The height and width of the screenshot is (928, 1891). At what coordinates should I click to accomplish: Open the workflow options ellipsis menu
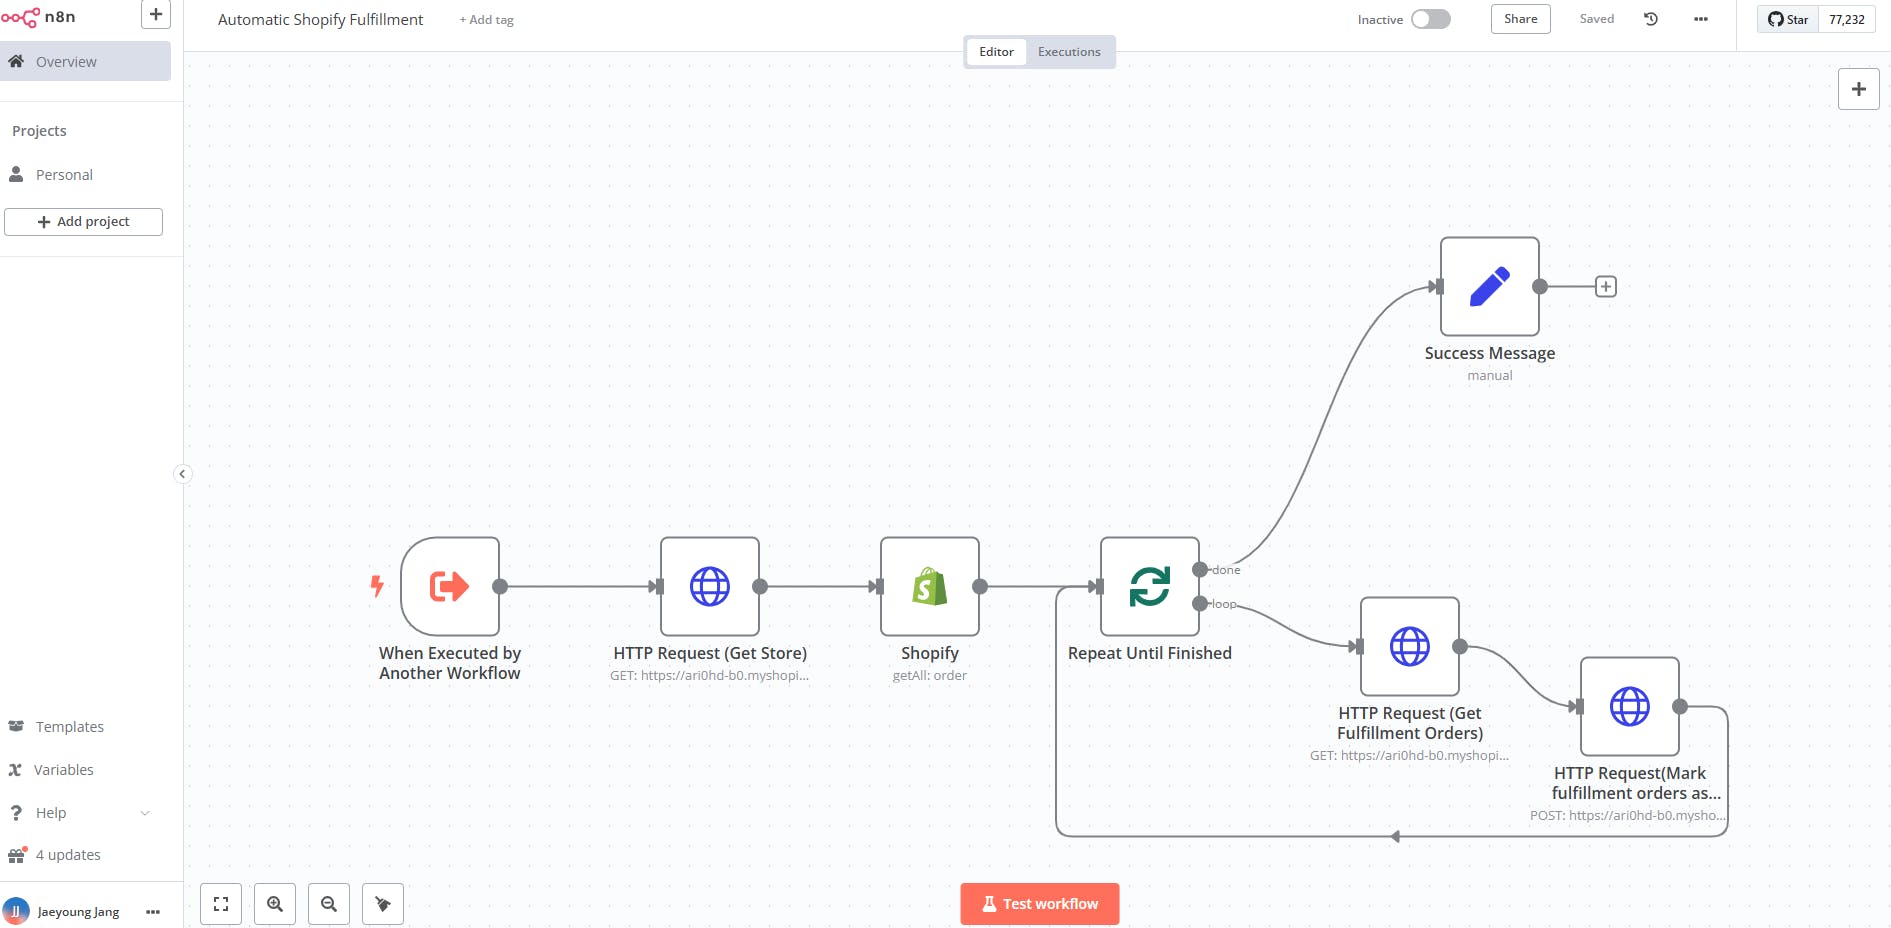click(x=1701, y=19)
